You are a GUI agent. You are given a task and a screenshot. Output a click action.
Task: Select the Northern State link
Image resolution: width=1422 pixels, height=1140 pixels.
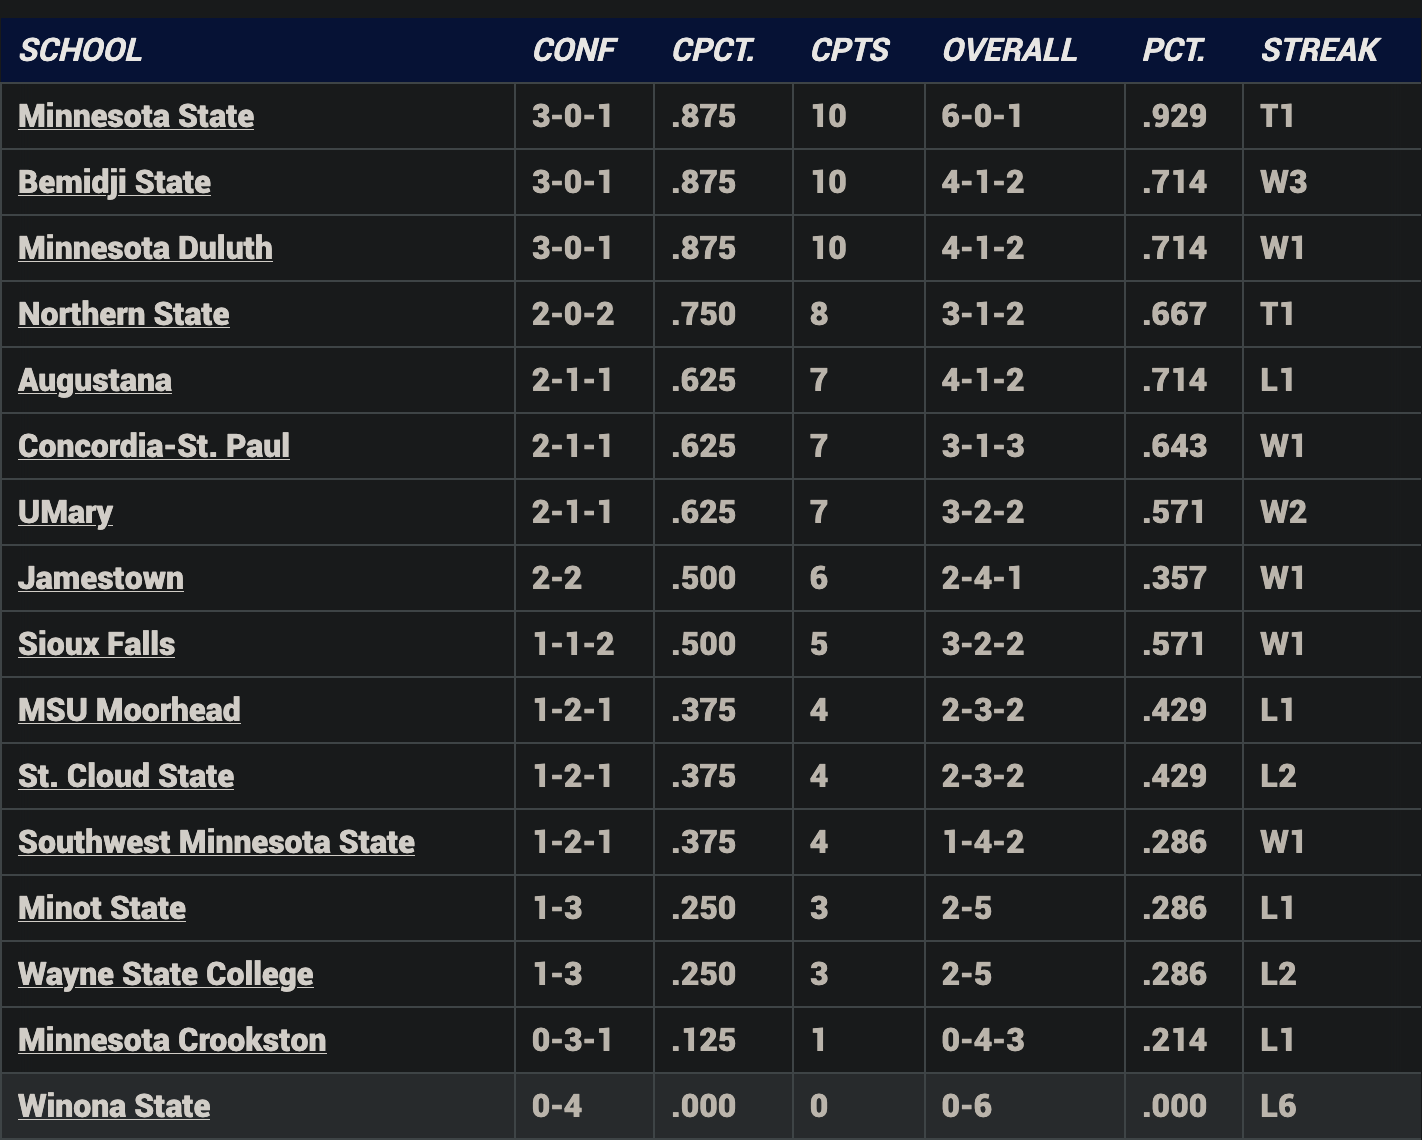124,314
